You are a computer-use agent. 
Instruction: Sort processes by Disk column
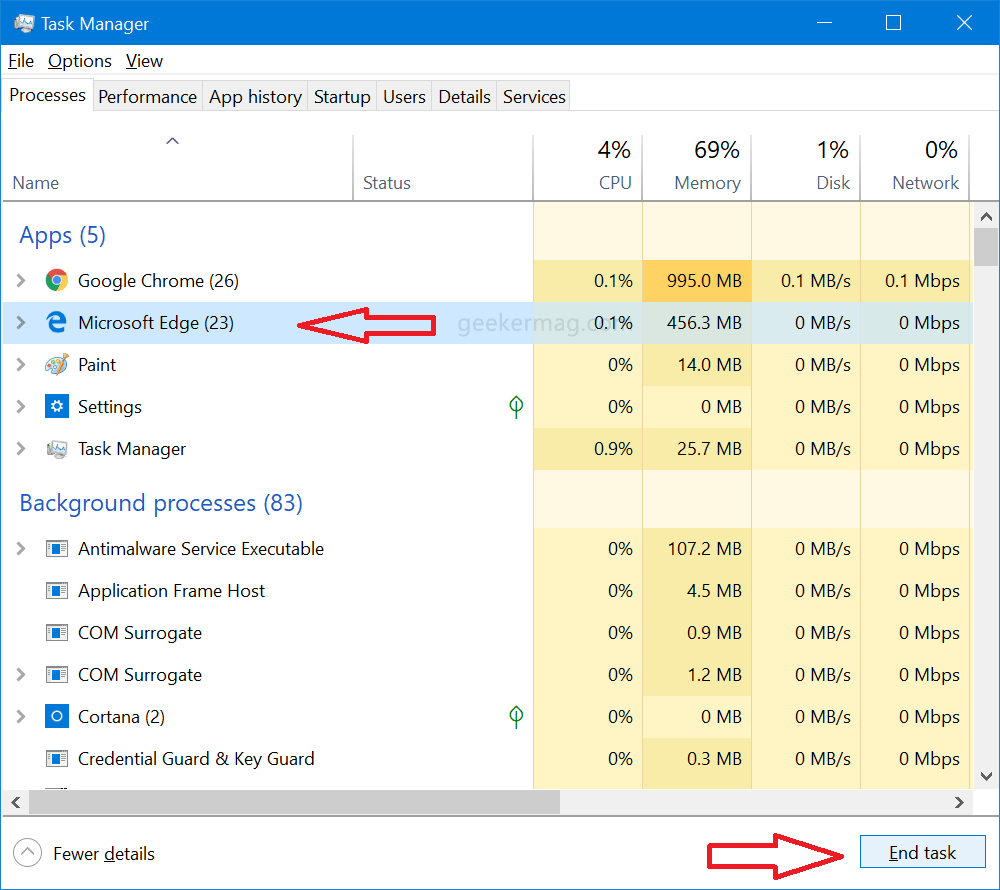point(805,168)
